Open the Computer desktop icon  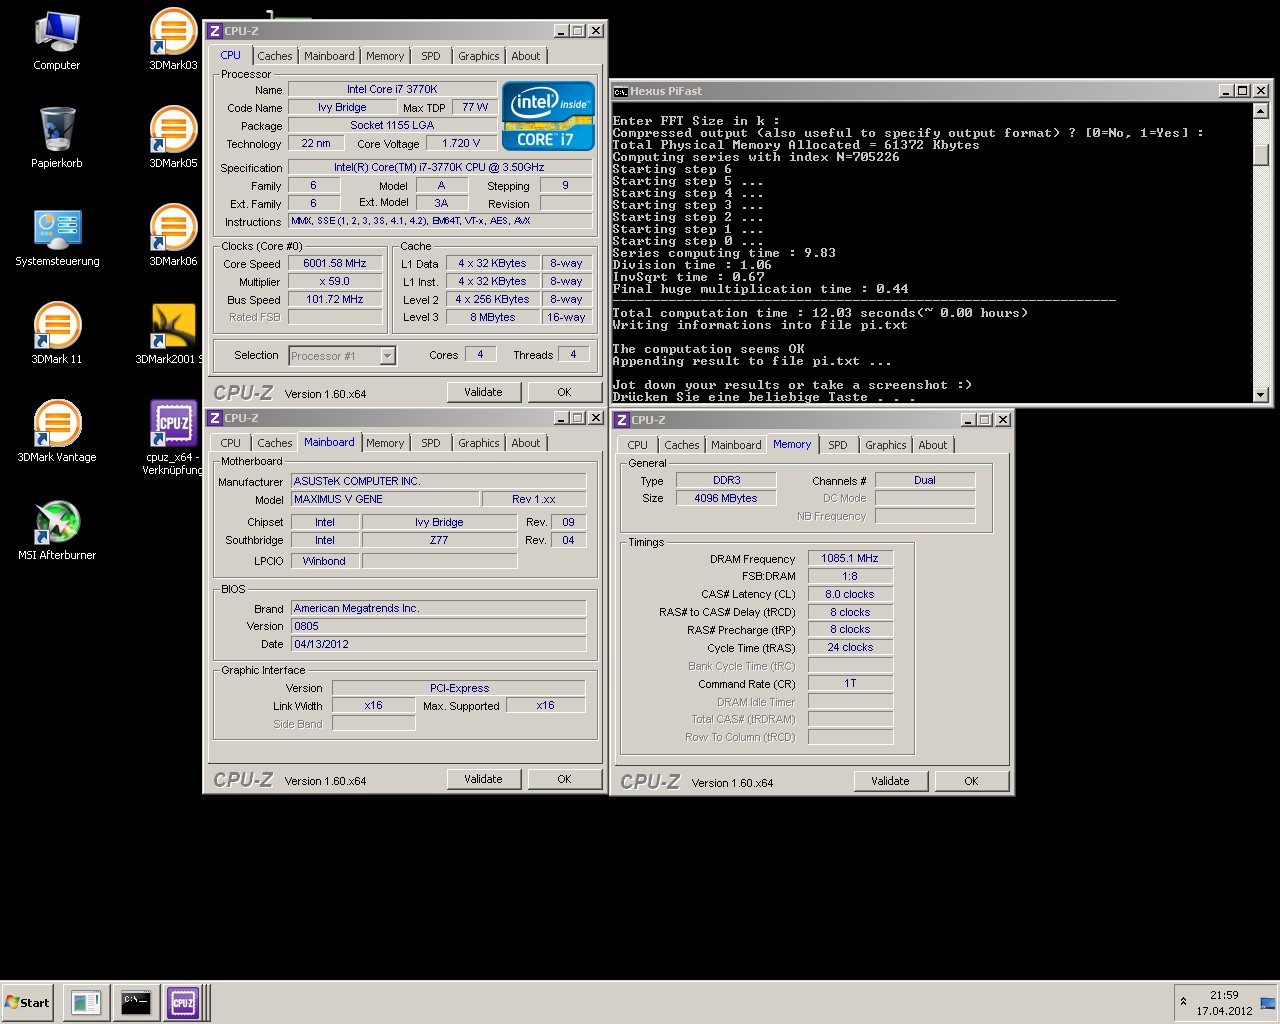57,40
